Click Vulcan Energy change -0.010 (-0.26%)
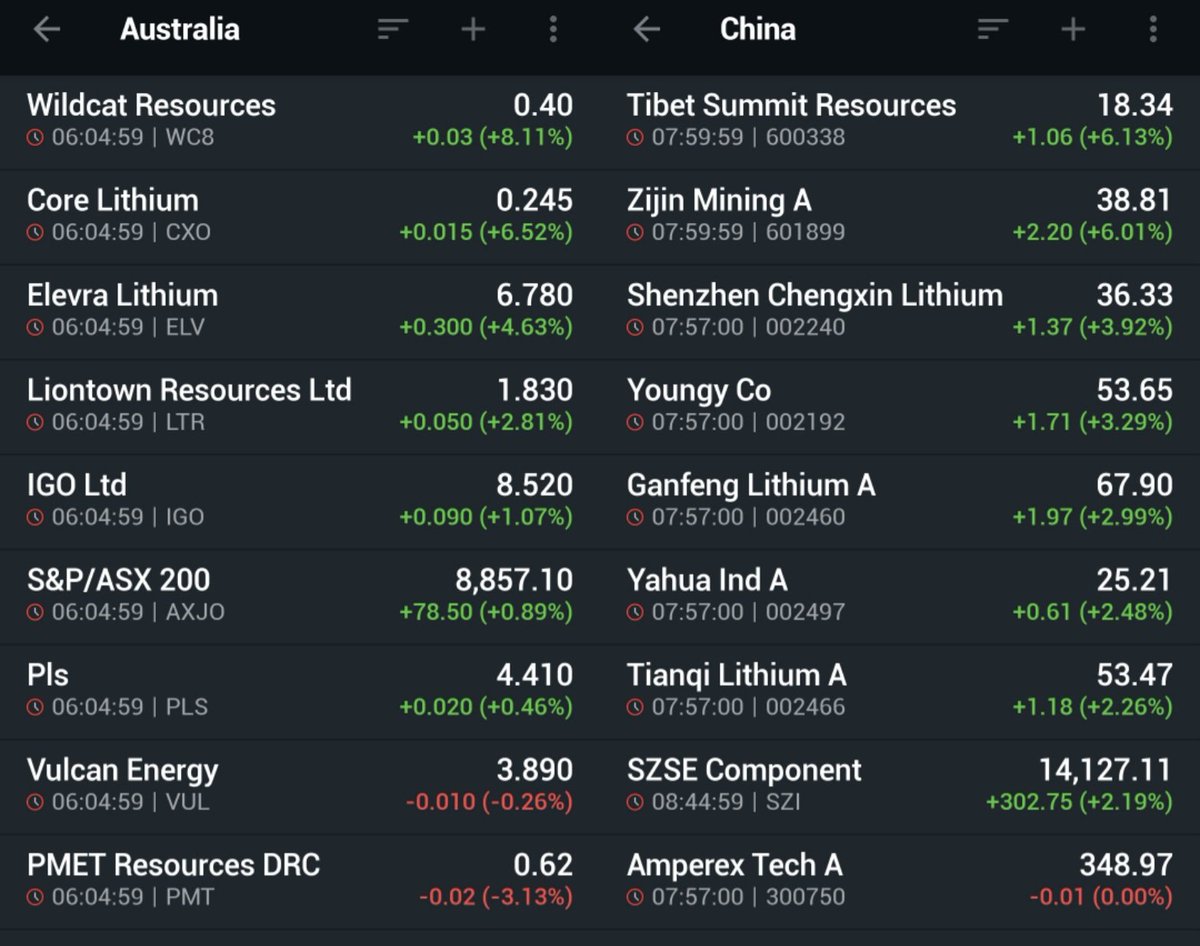Viewport: 1200px width, 946px height. (489, 802)
